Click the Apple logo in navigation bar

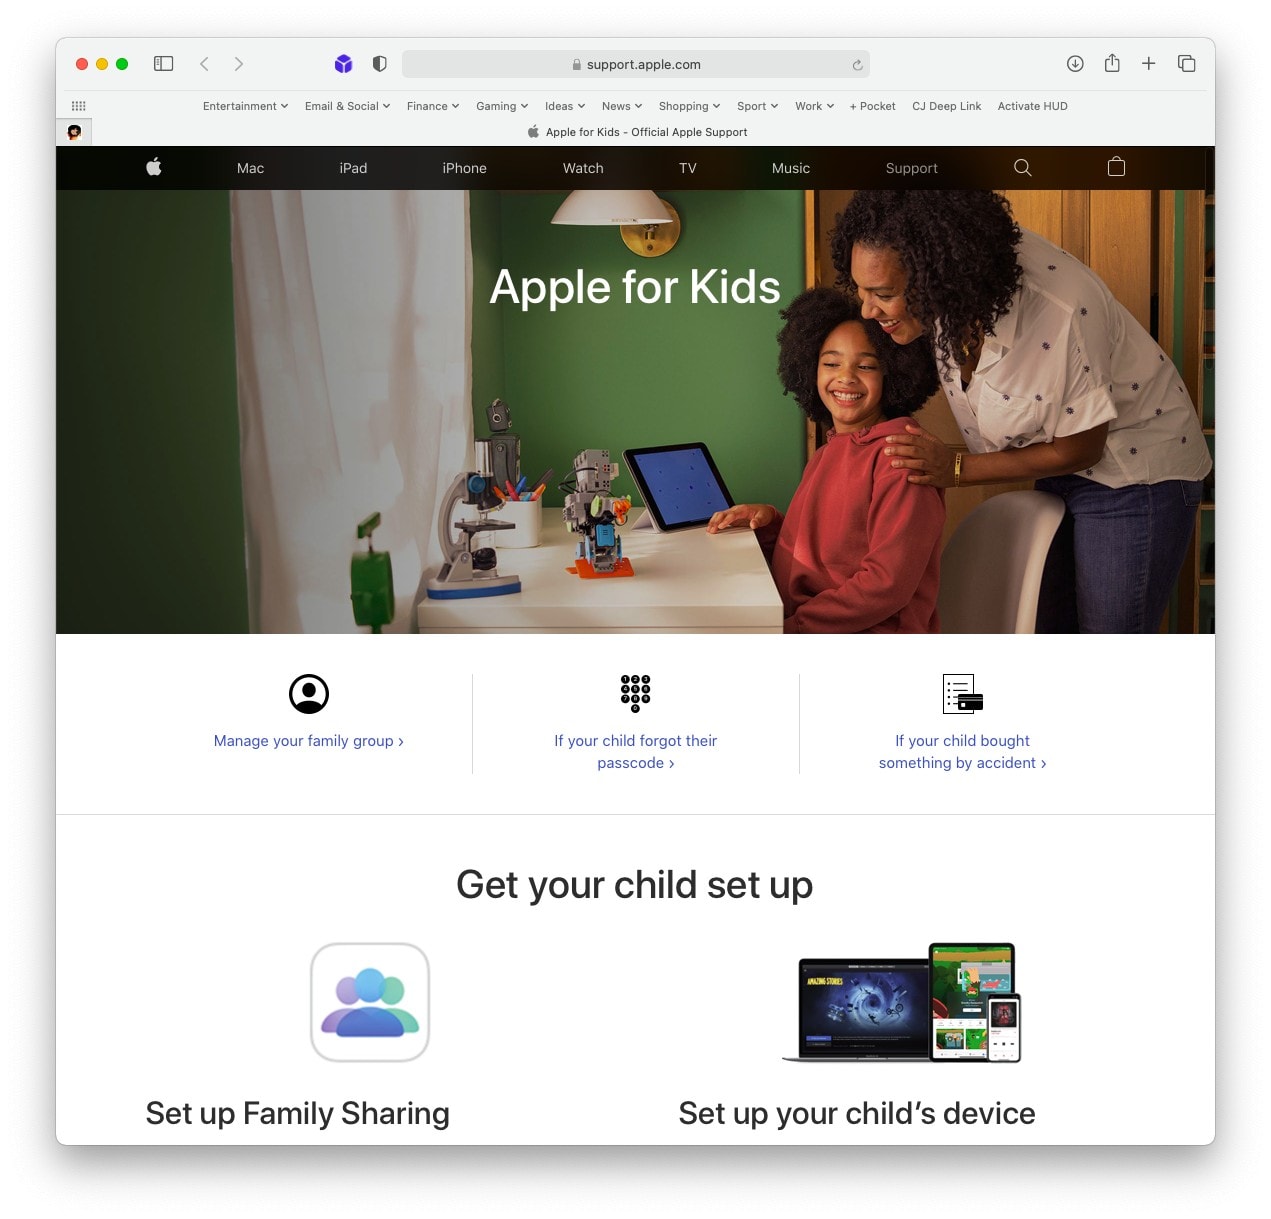point(154,167)
